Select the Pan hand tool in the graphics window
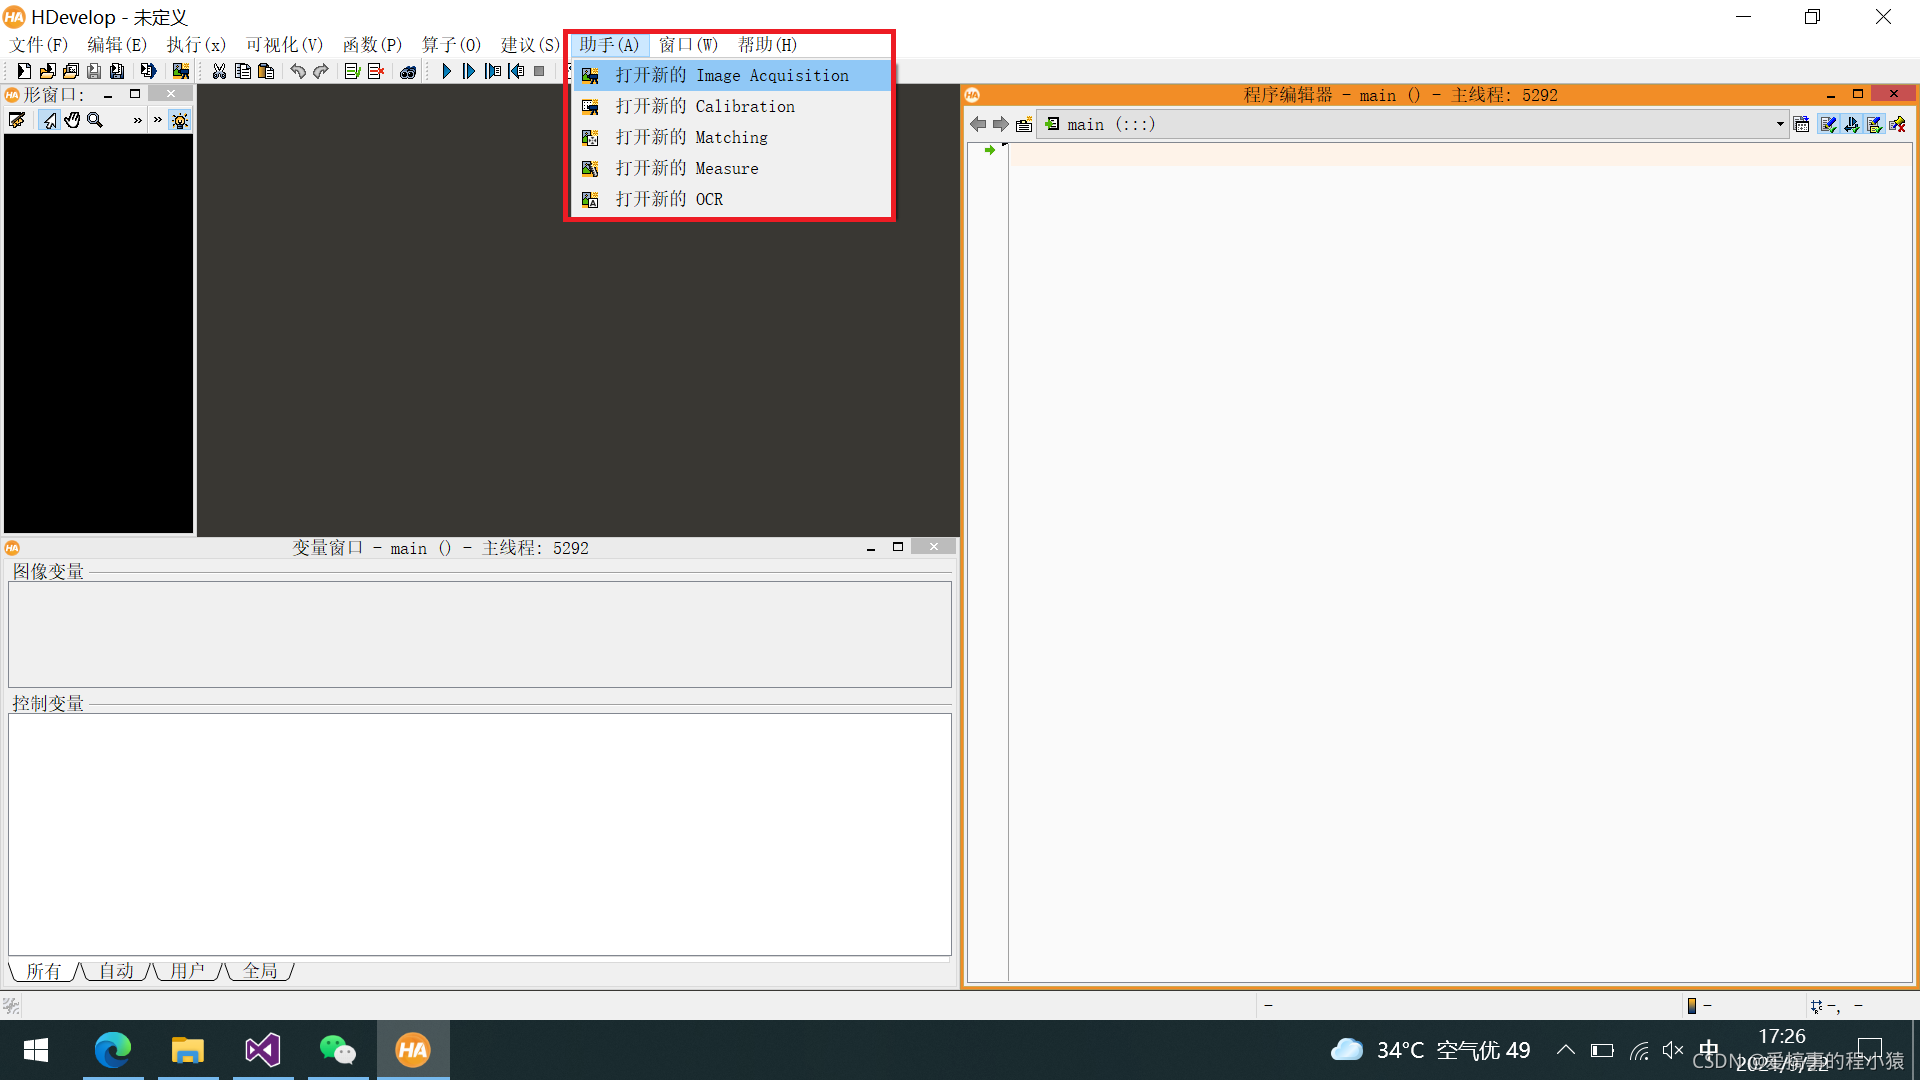Viewport: 1920px width, 1080px height. (x=71, y=120)
